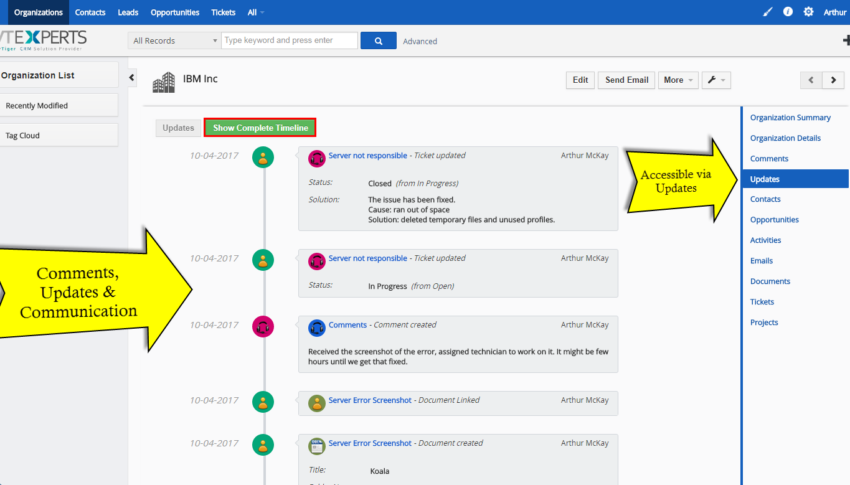The height and width of the screenshot is (485, 850).
Task: Open the Organizations module tab
Action: (x=38, y=12)
